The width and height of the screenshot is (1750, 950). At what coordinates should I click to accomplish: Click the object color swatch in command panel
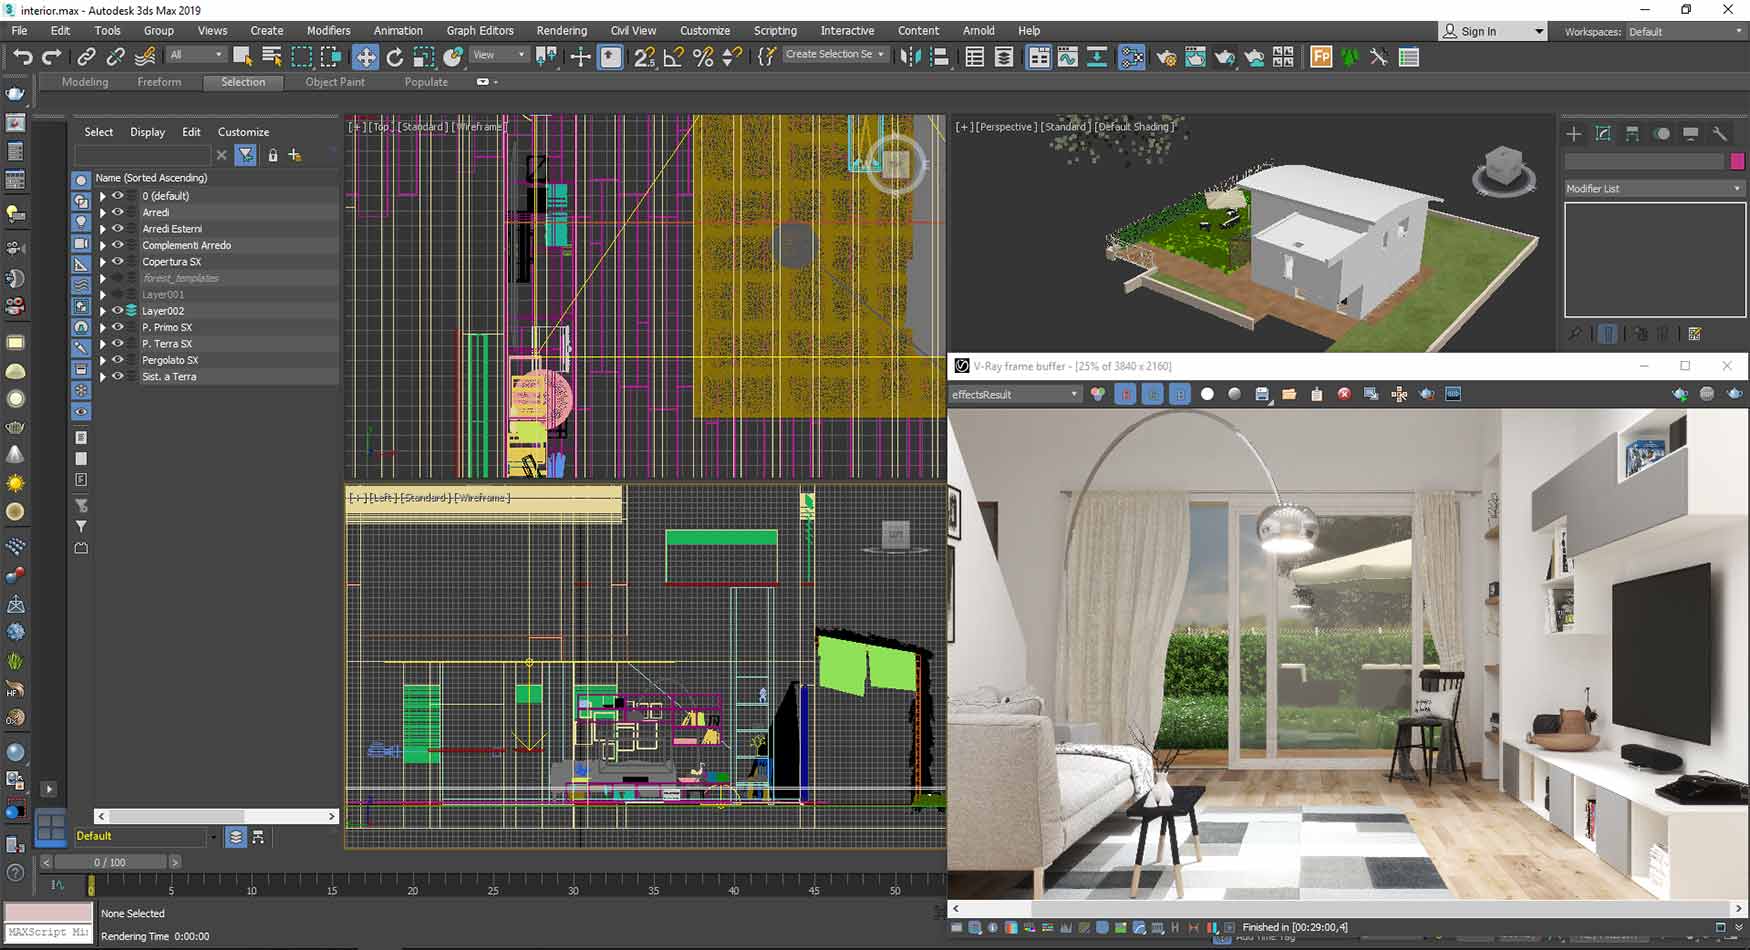coord(1737,161)
